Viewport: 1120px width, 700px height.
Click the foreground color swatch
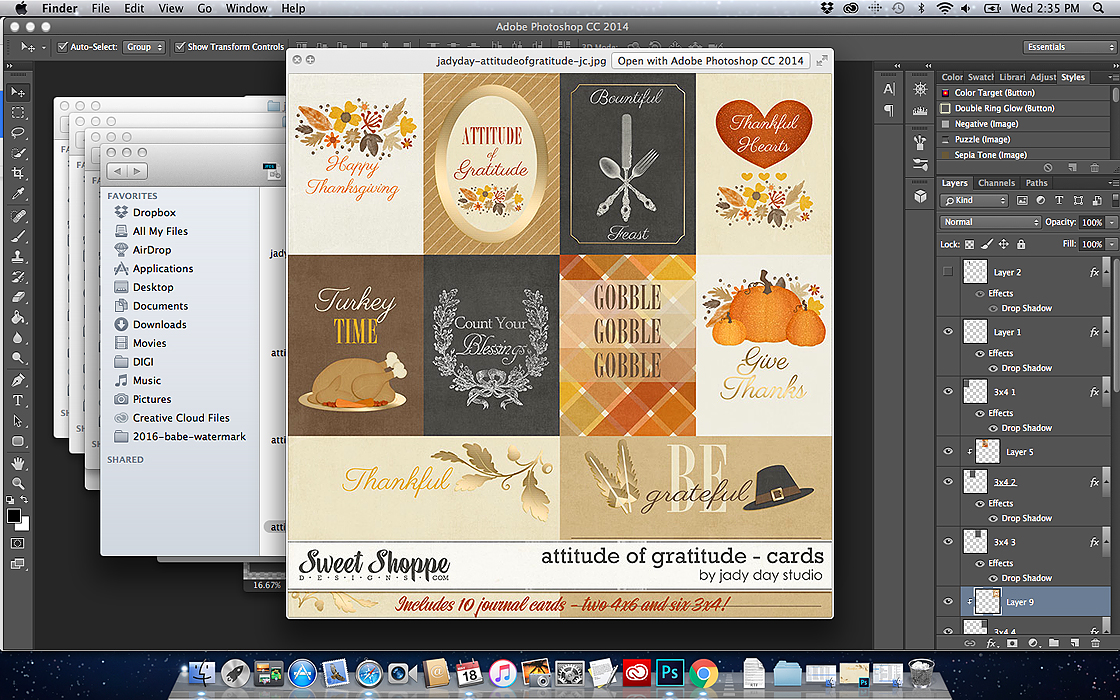(14, 516)
